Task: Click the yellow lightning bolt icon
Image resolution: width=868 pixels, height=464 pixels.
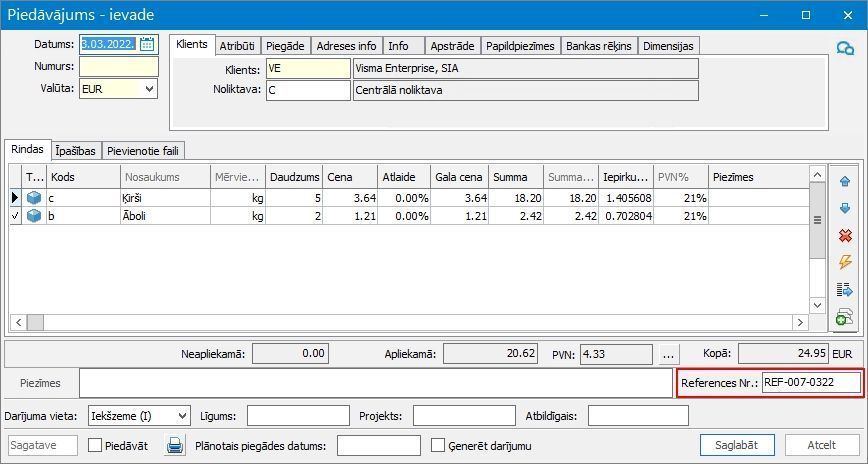Action: pos(845,262)
